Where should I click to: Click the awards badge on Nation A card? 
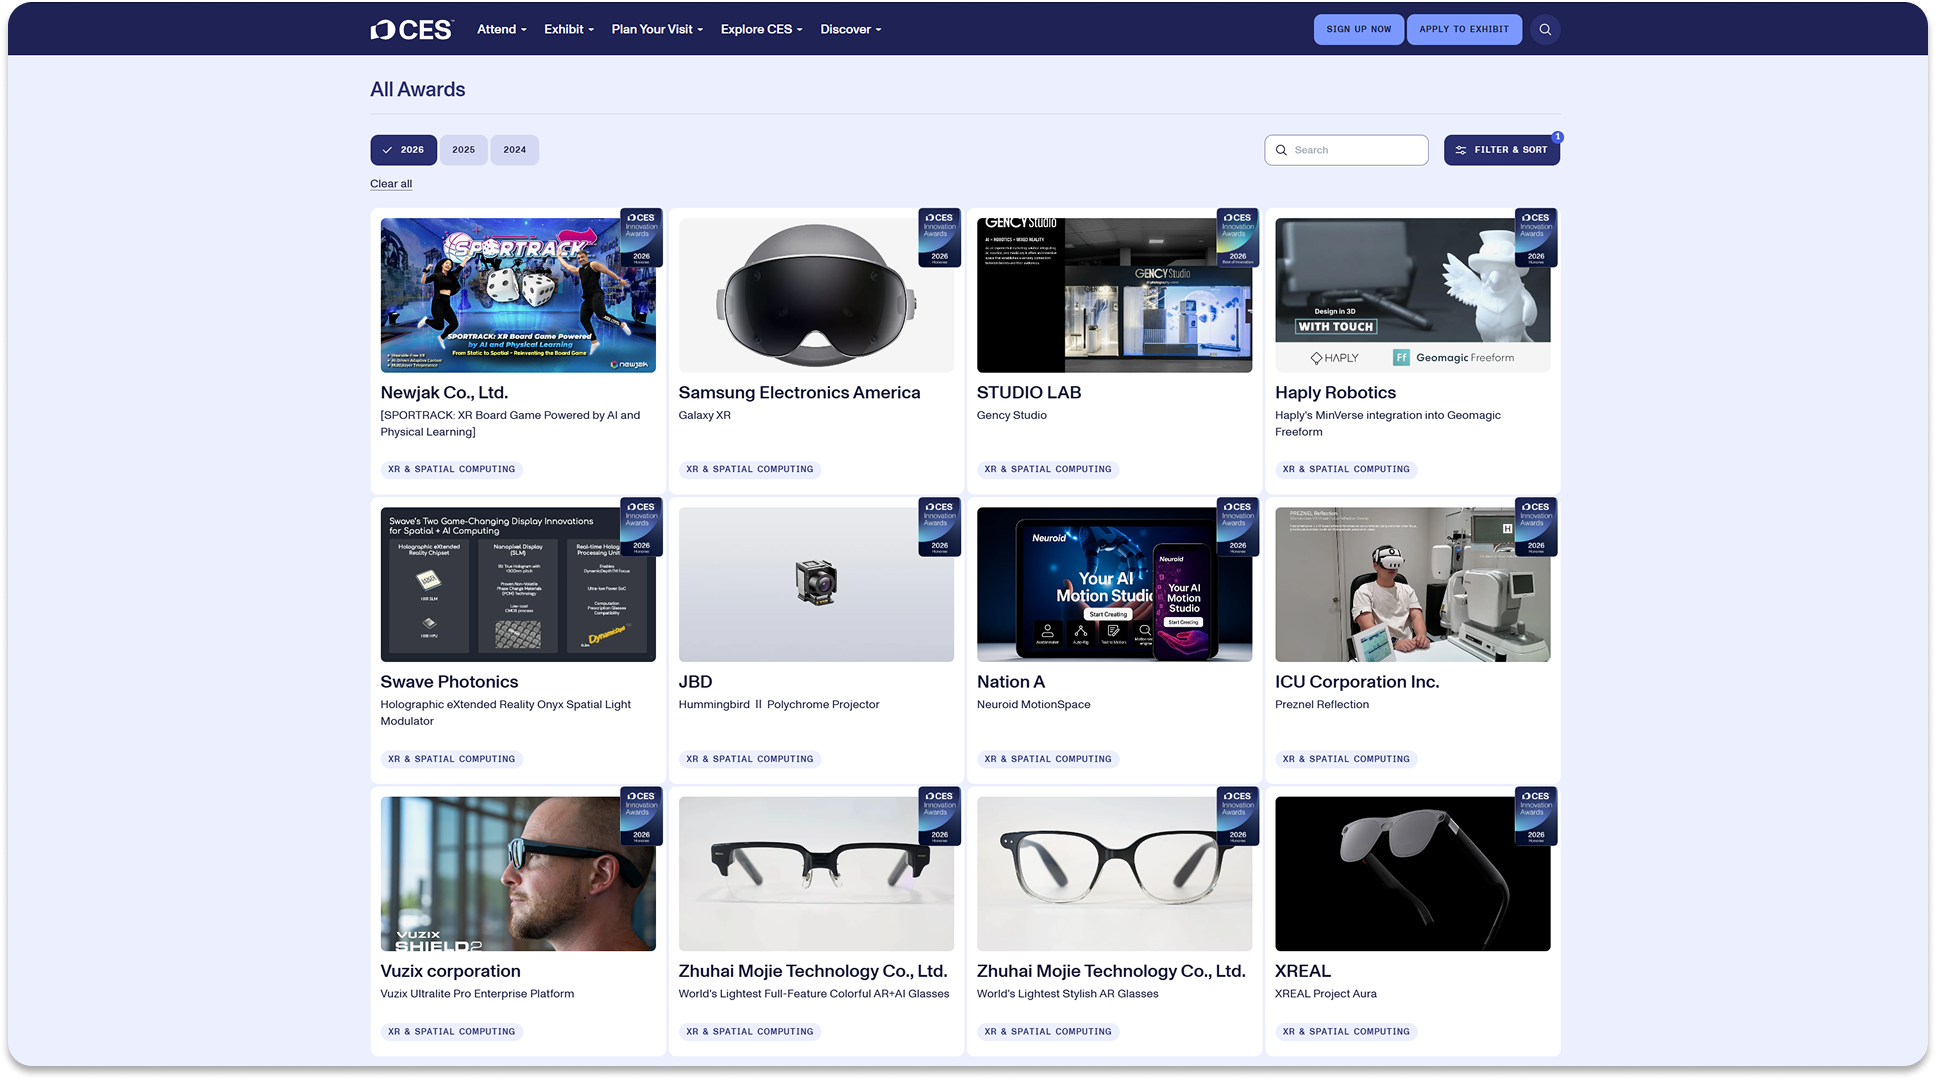click(x=1237, y=527)
